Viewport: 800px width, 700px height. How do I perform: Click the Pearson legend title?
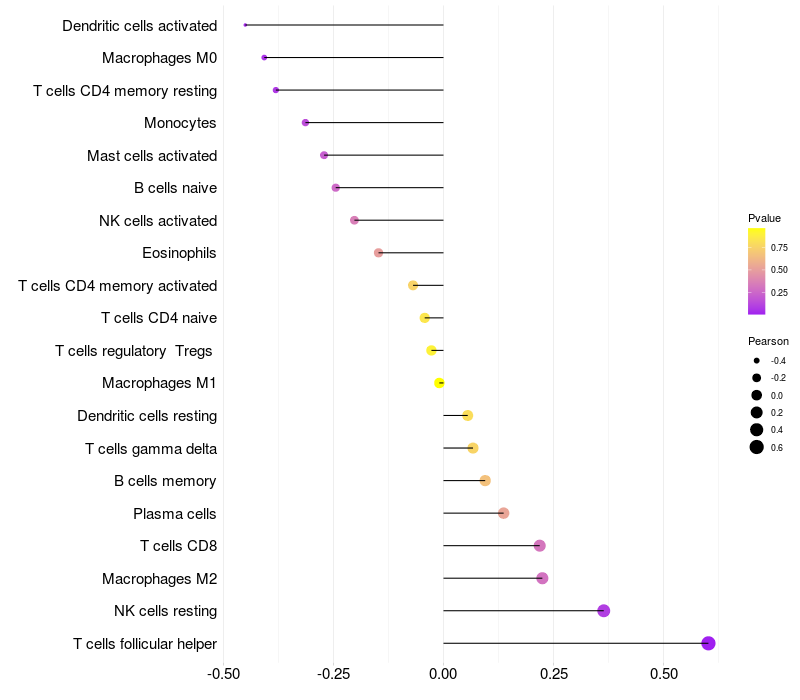pyautogui.click(x=768, y=341)
